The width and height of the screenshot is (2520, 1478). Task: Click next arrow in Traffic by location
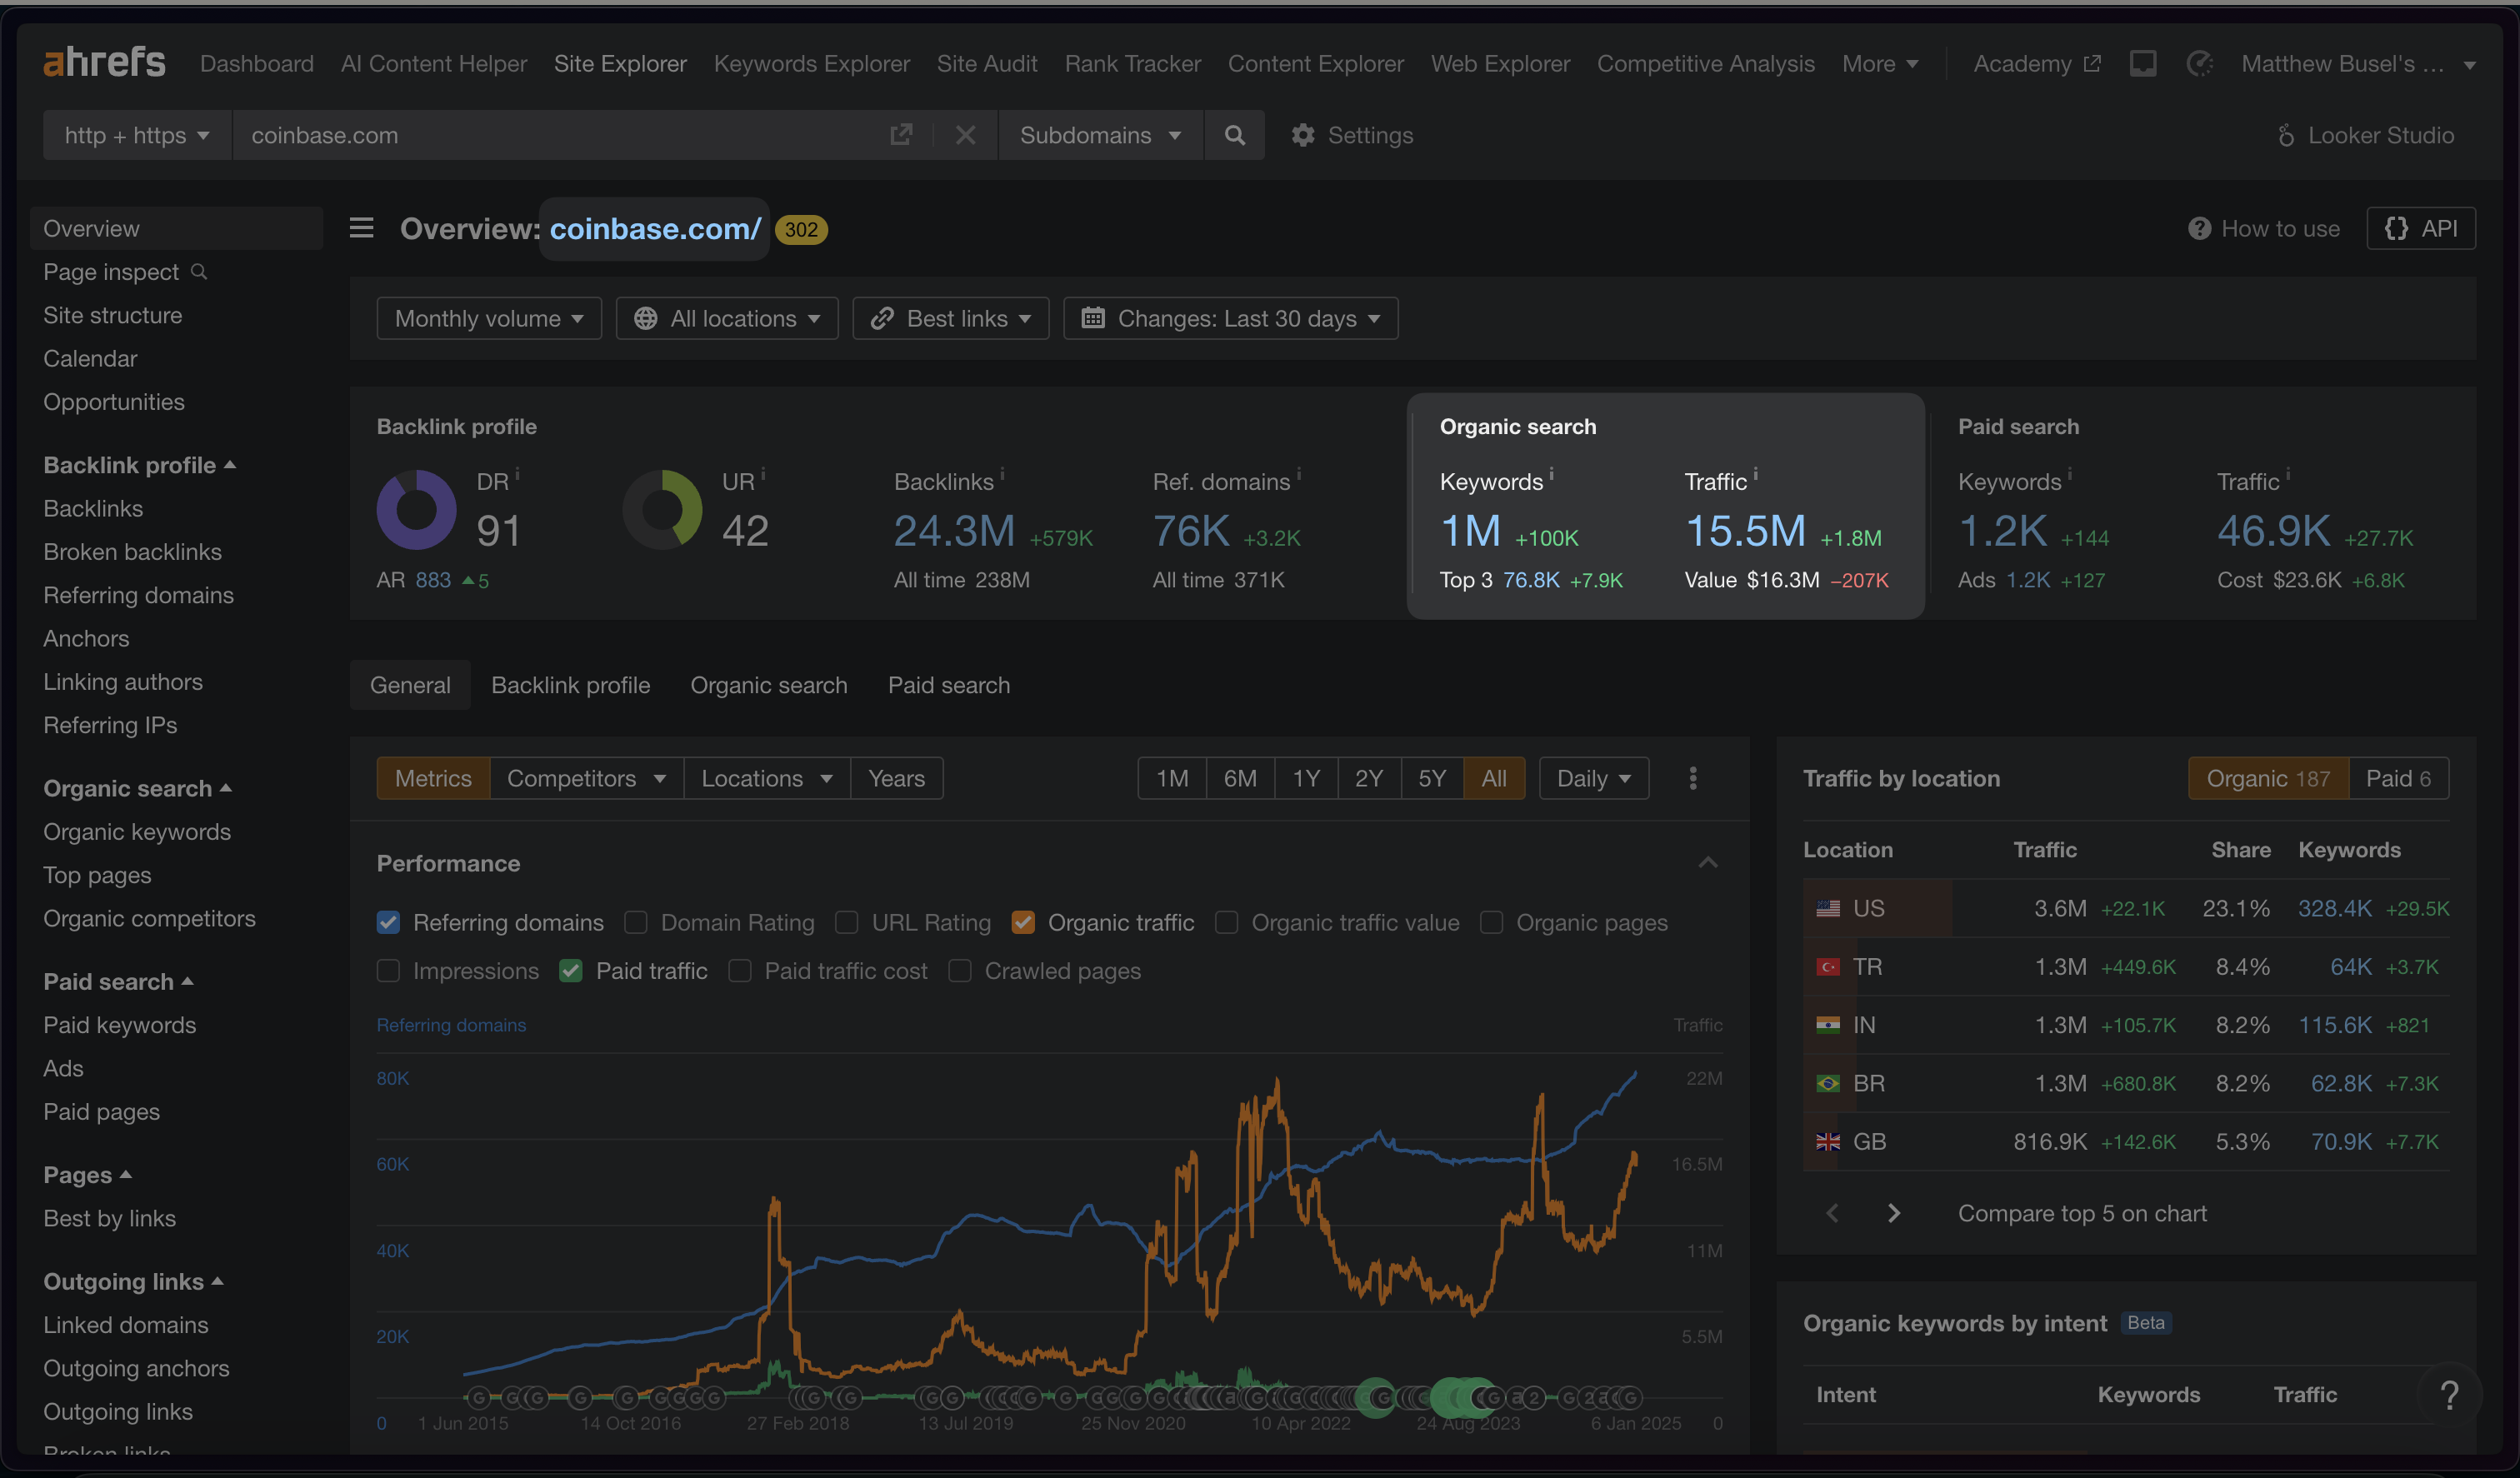pyautogui.click(x=1893, y=1213)
